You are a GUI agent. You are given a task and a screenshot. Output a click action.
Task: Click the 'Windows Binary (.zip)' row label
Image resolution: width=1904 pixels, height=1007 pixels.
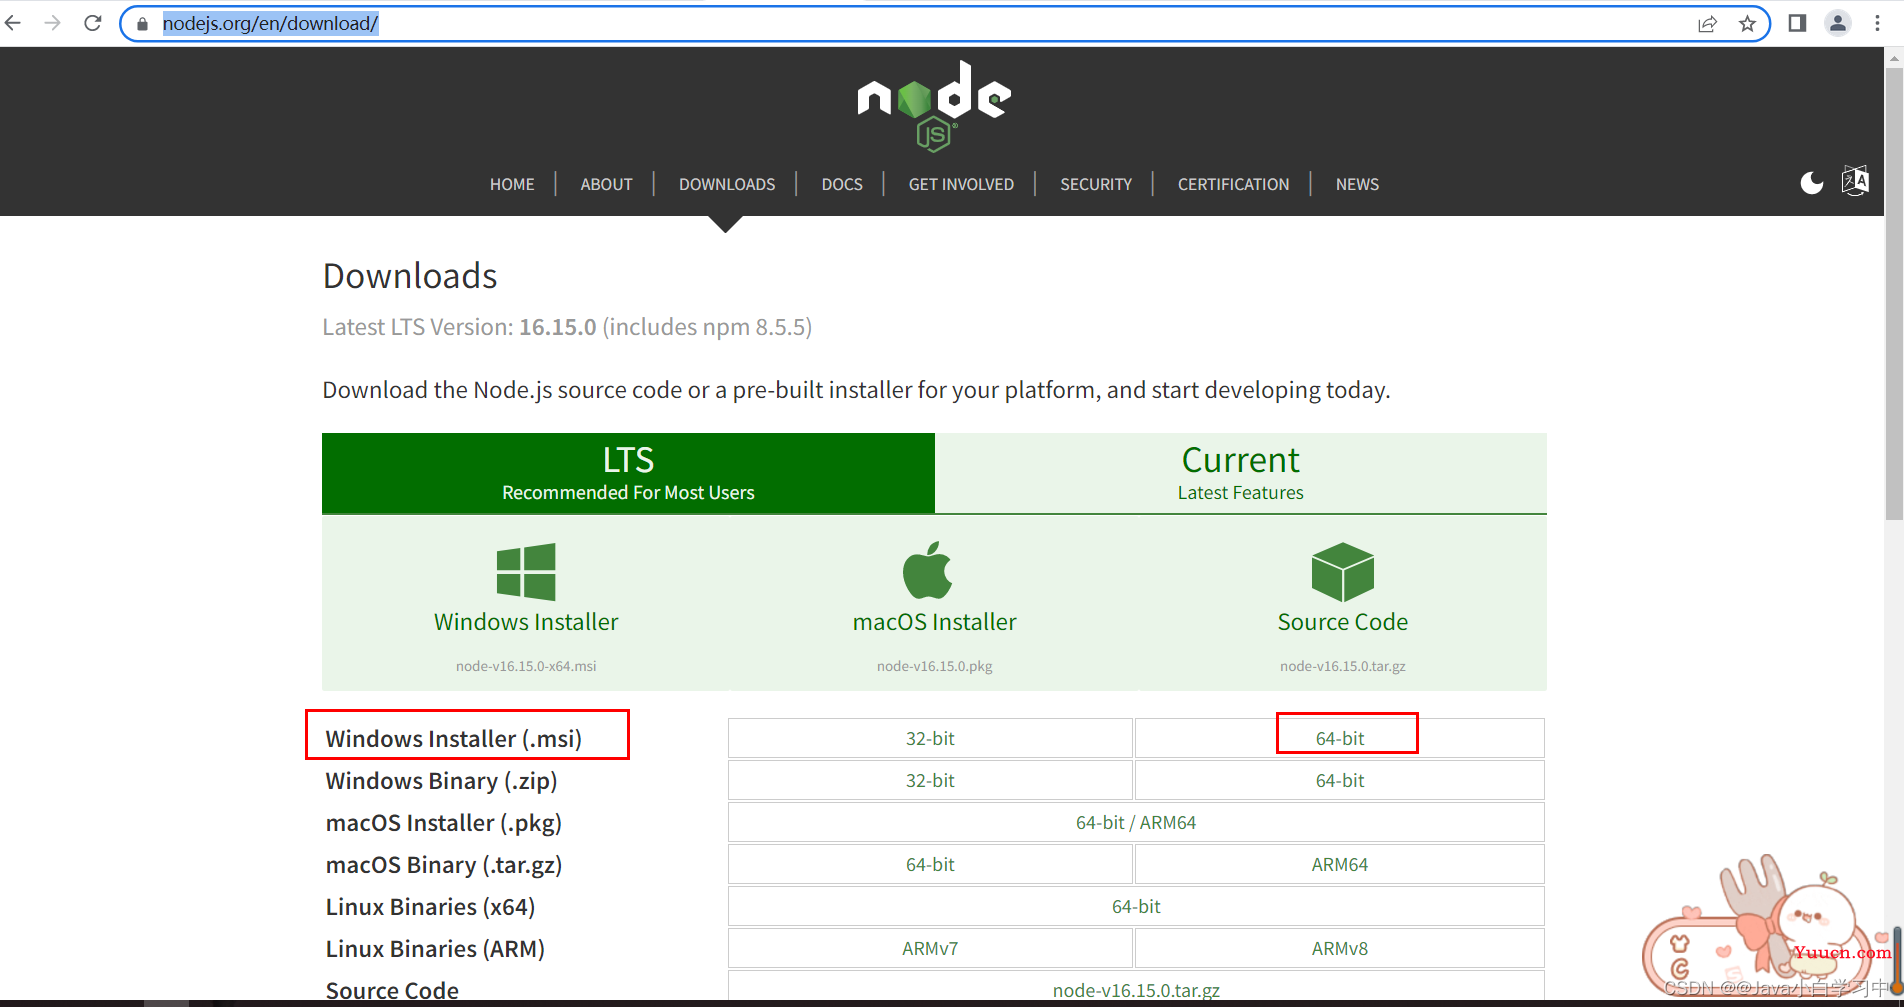(x=441, y=780)
